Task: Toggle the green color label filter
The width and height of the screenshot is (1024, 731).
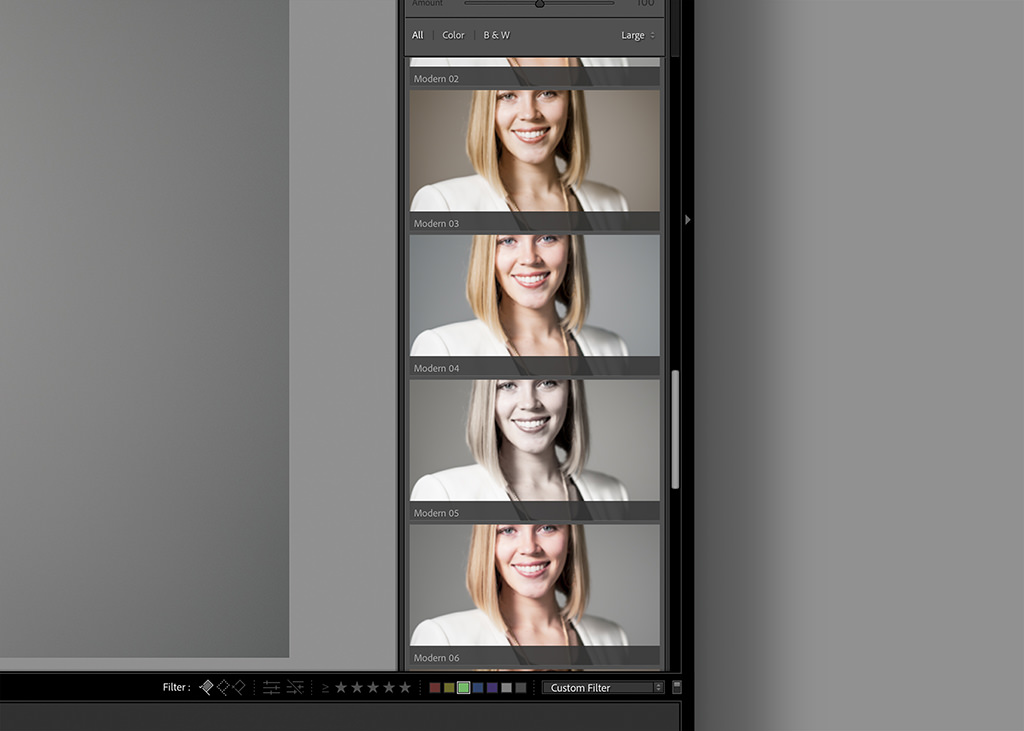Action: point(464,688)
